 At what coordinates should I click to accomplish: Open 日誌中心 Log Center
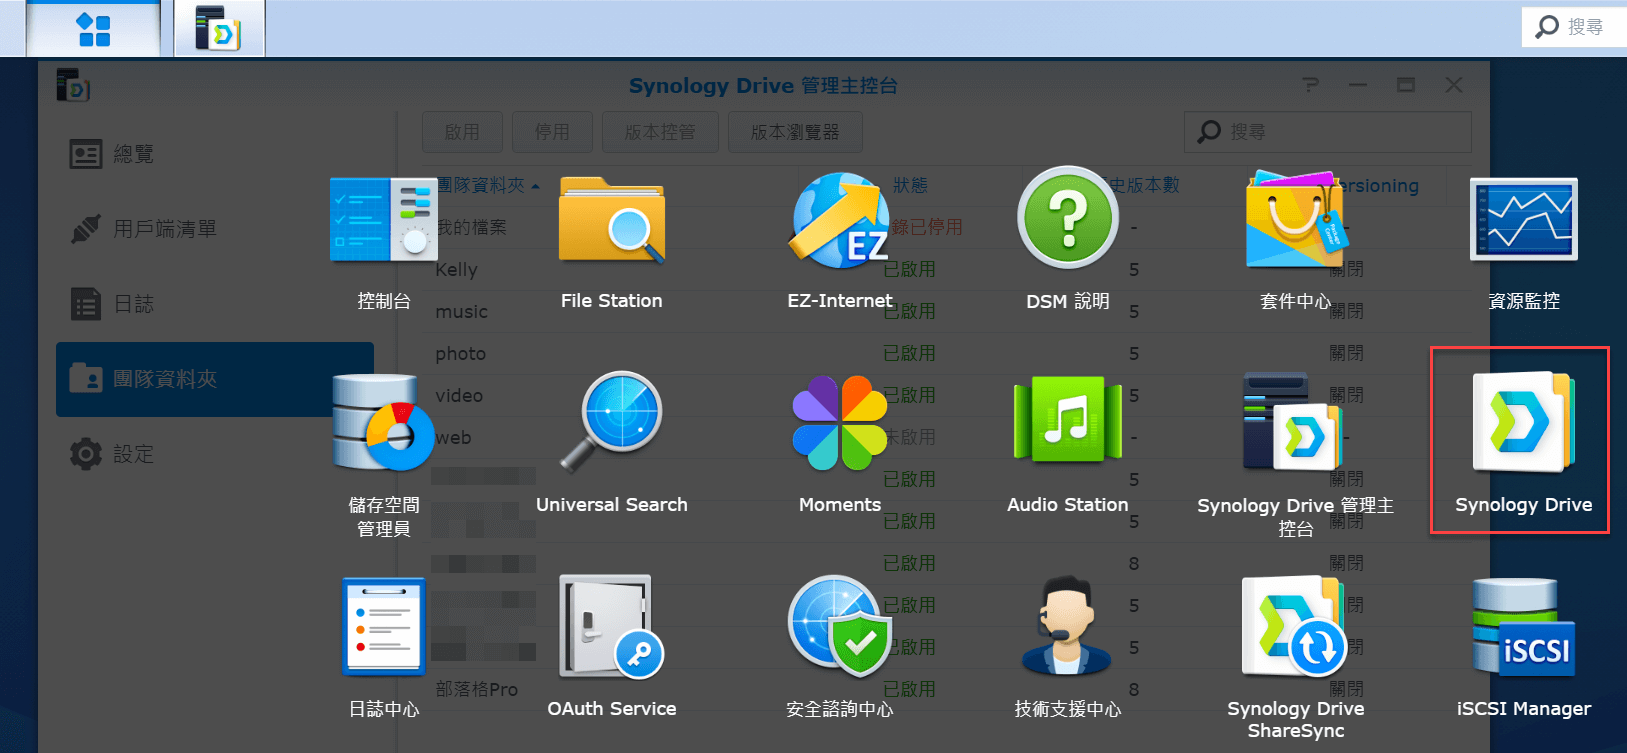[384, 647]
